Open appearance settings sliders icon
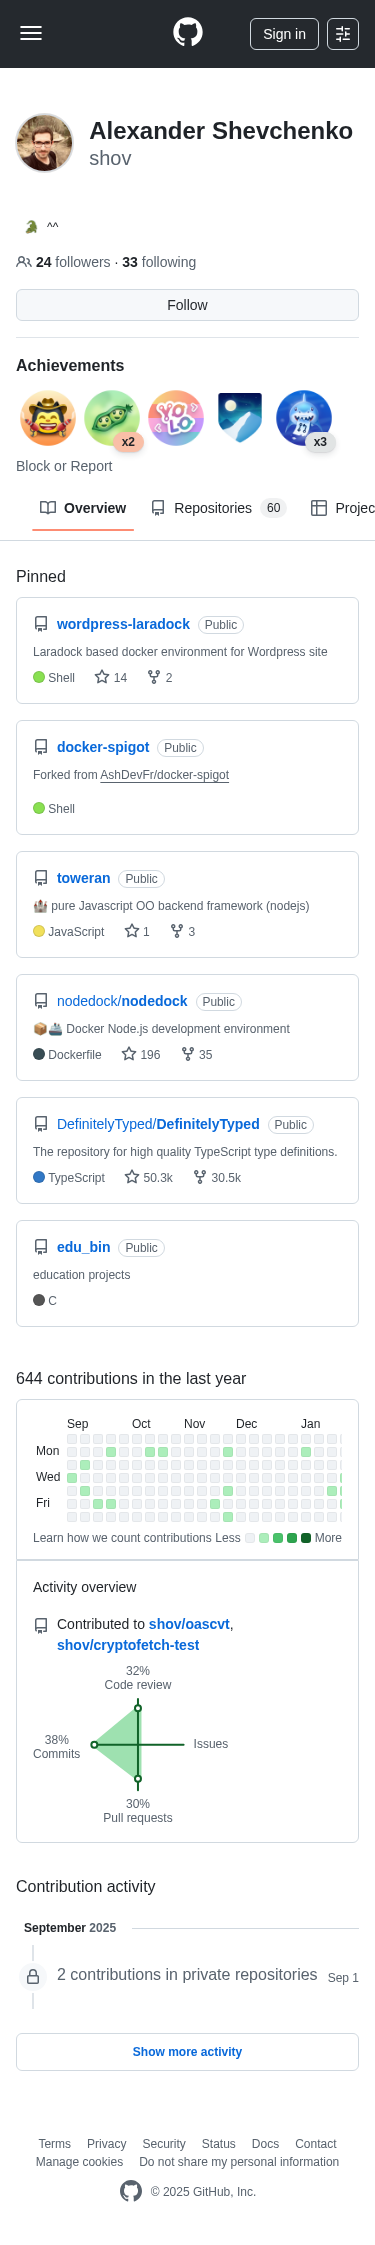Screen dimensions: 375x2245 point(343,34)
